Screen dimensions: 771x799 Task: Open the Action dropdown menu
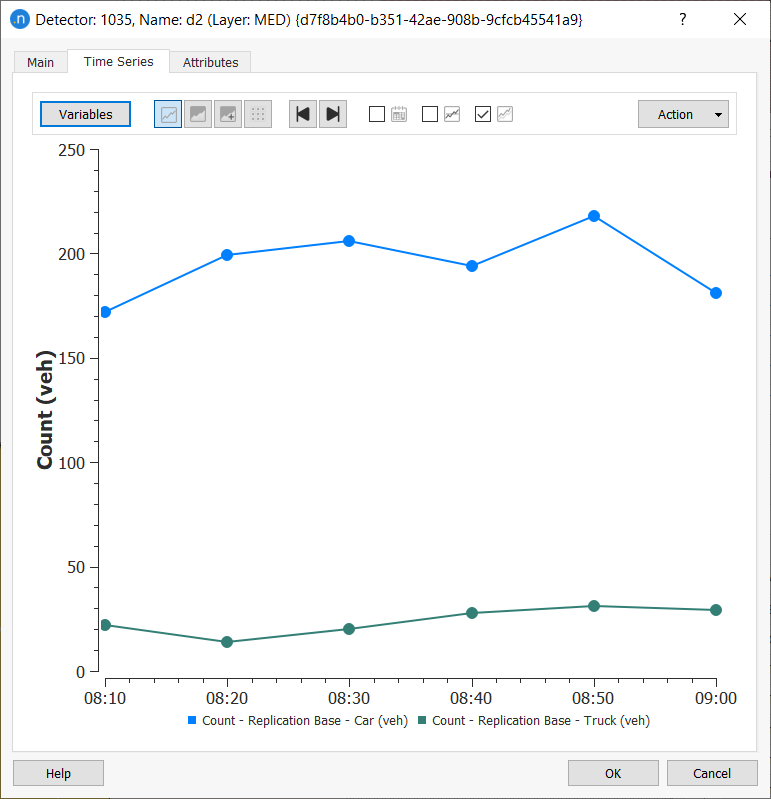pos(683,114)
